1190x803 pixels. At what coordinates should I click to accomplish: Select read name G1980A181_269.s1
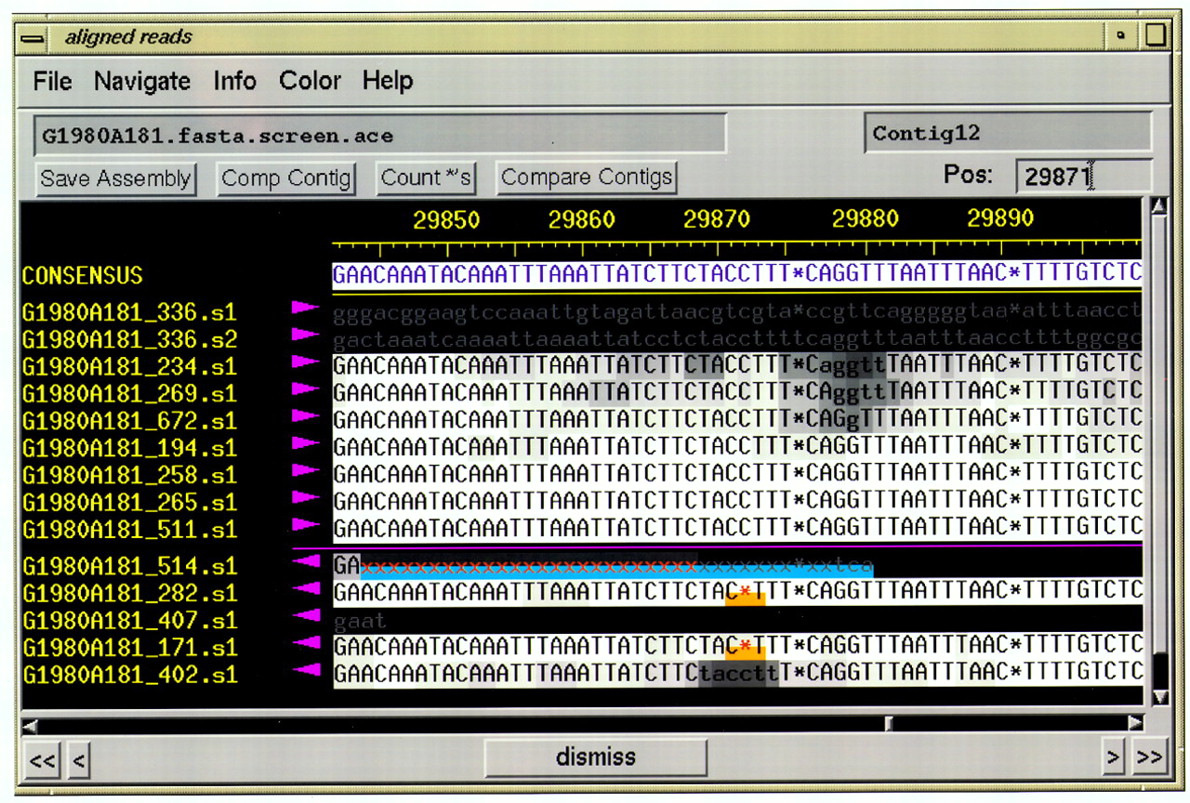[129, 394]
